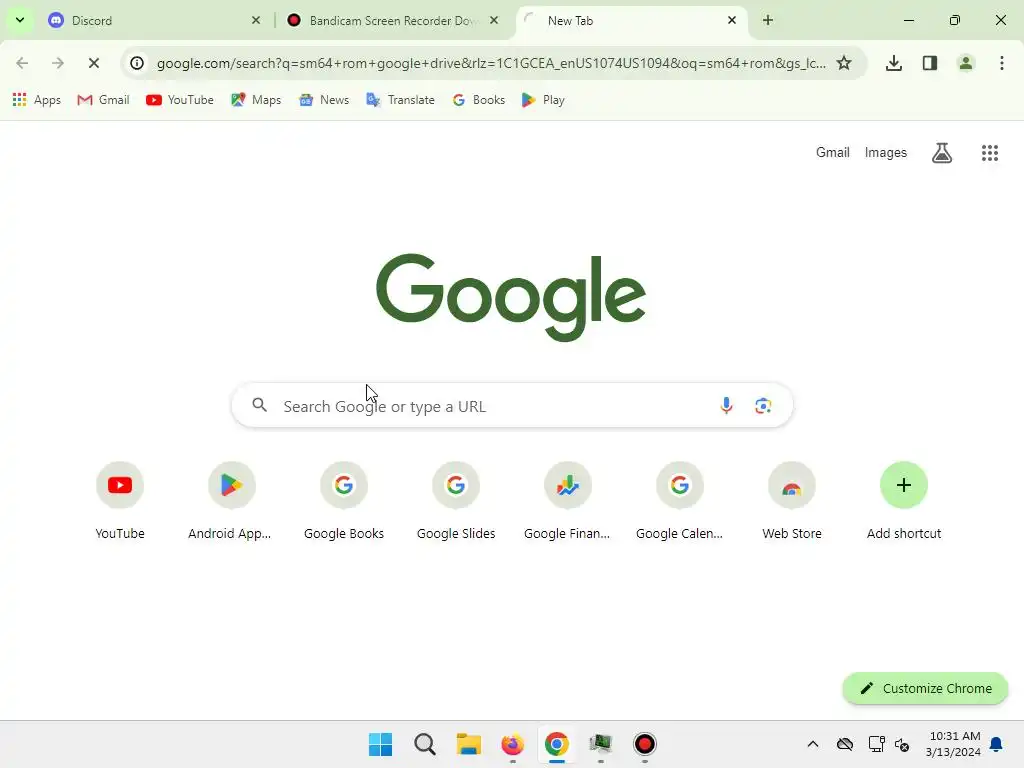1024x768 pixels.
Task: Close the Bandicam Screen Recorder tab
Action: tap(494, 20)
